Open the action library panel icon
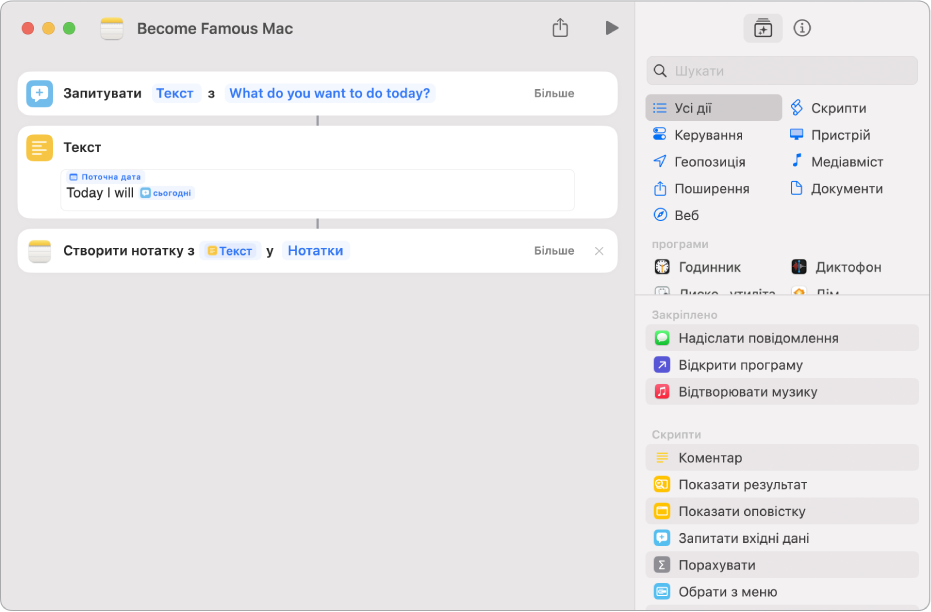 pos(762,28)
